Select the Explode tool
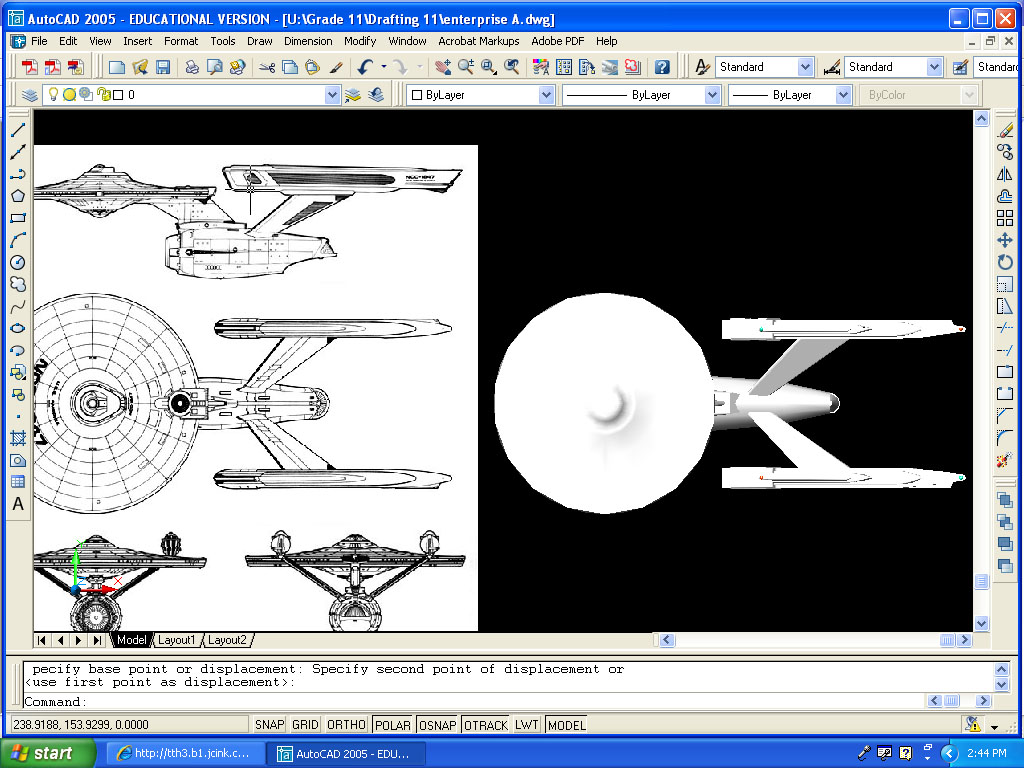This screenshot has width=1024, height=768. tap(1005, 460)
